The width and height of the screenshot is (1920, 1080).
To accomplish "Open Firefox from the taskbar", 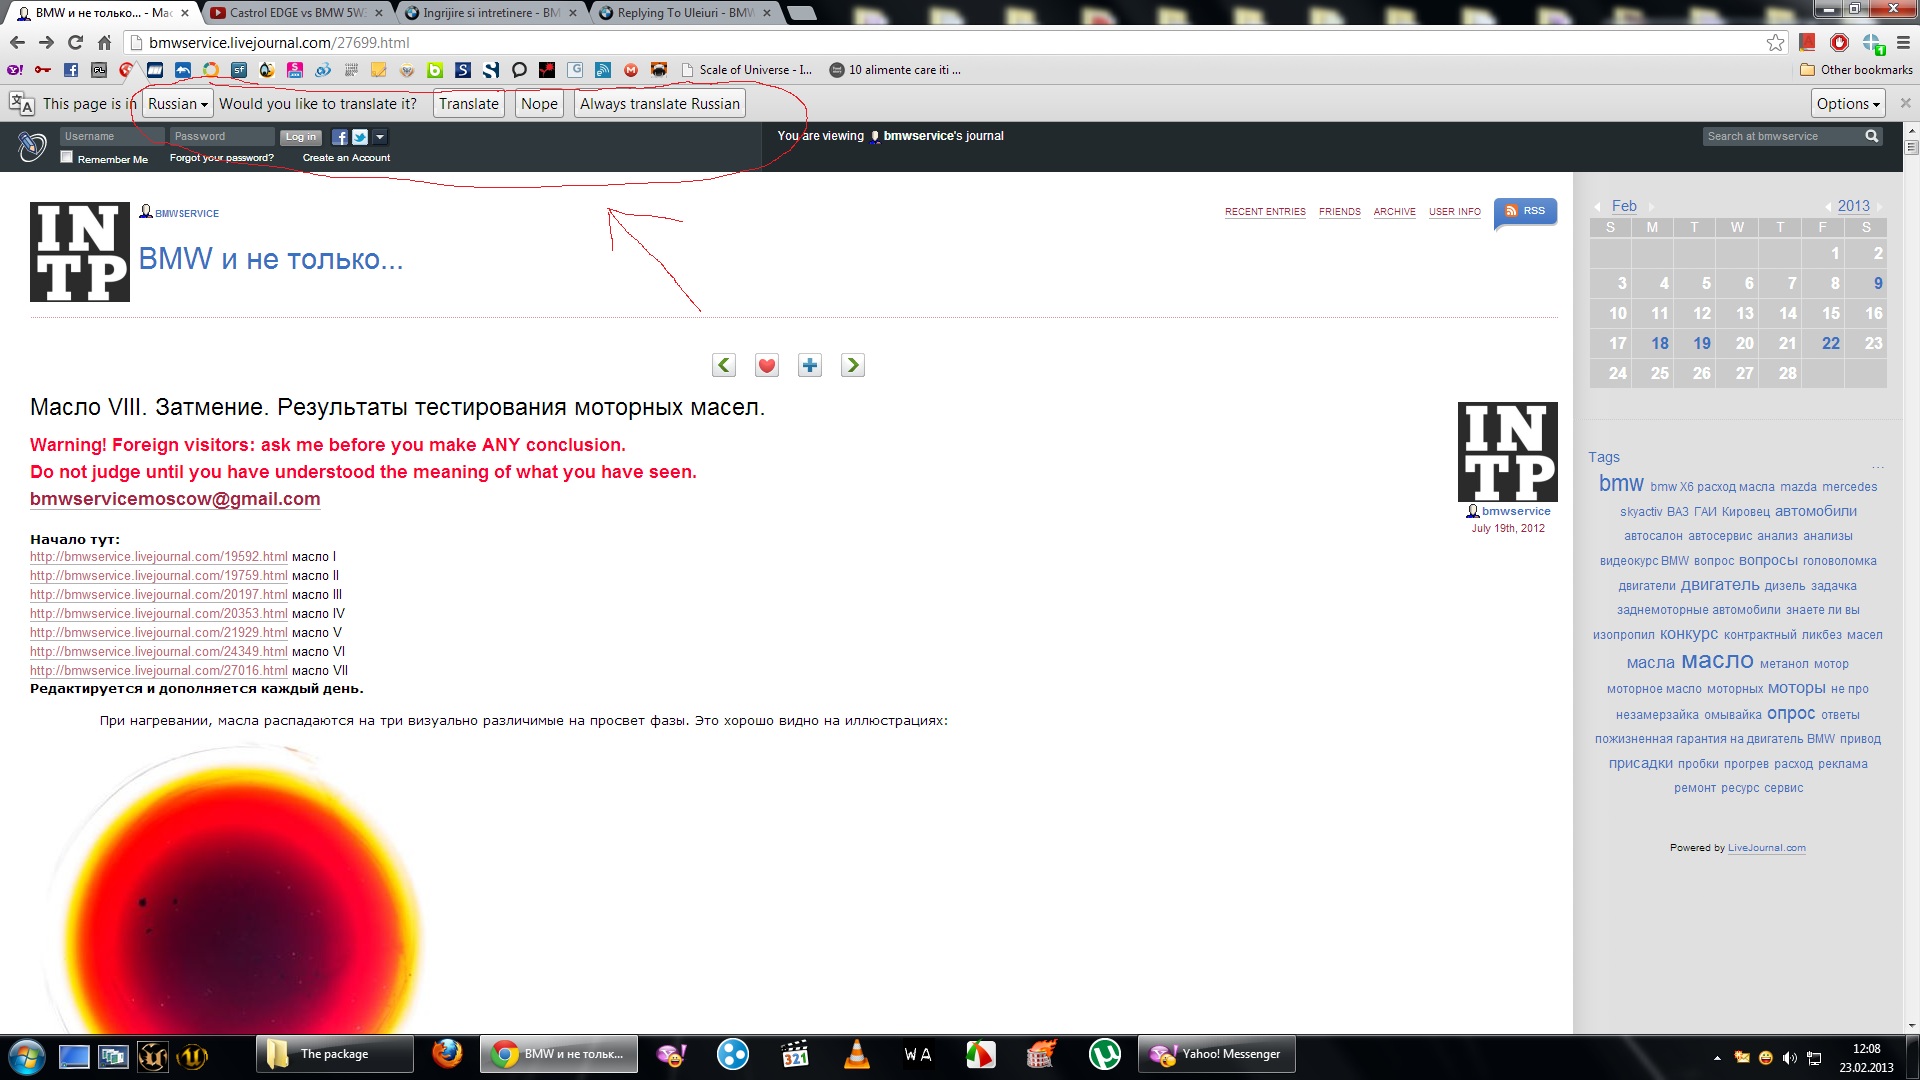I will (447, 1054).
